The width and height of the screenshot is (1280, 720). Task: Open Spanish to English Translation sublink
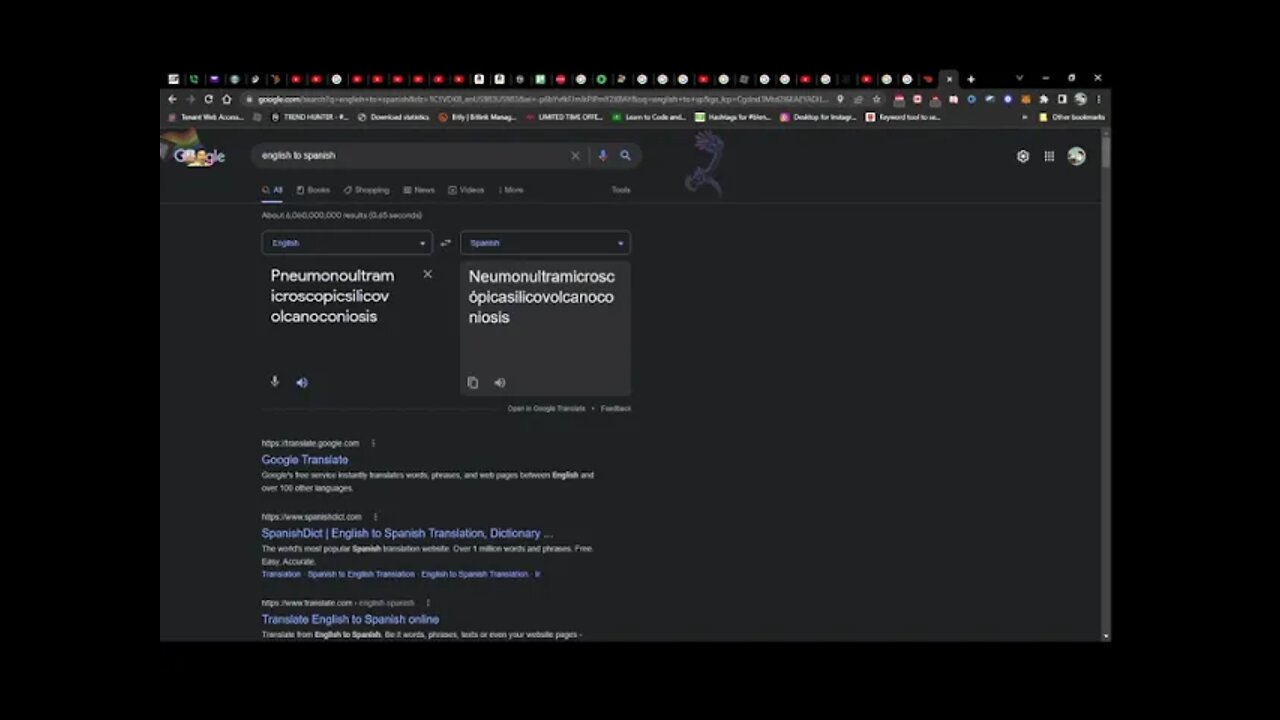[361, 574]
